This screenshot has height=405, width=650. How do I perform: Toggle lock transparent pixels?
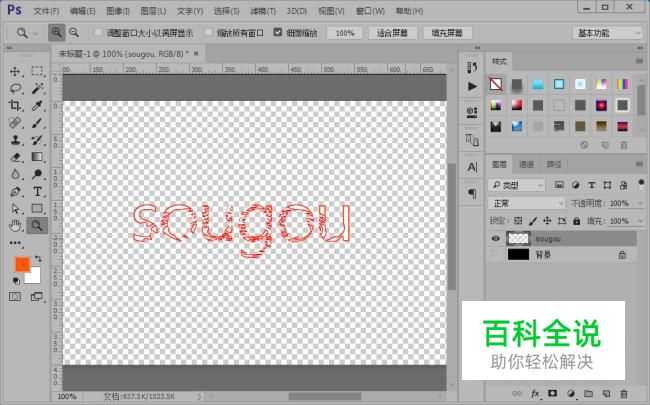tap(518, 221)
